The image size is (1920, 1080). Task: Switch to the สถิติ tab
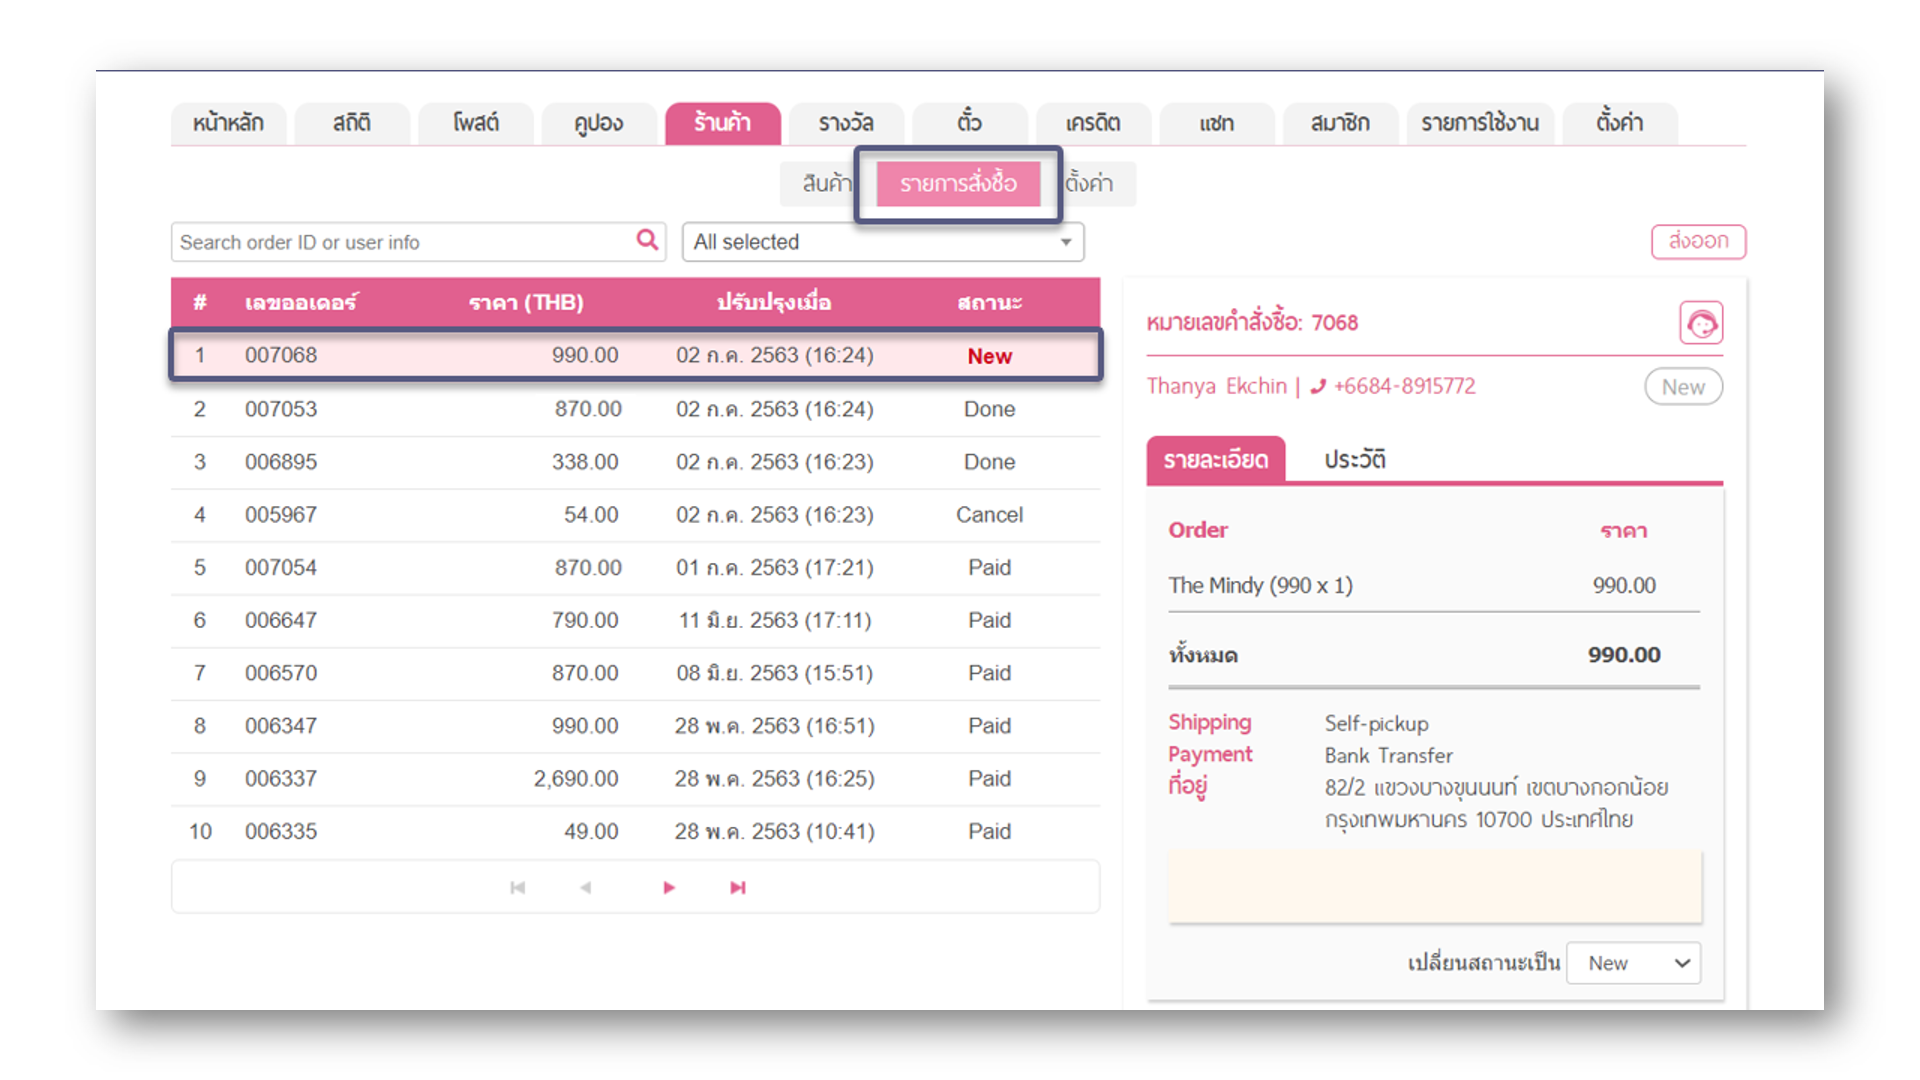(352, 123)
